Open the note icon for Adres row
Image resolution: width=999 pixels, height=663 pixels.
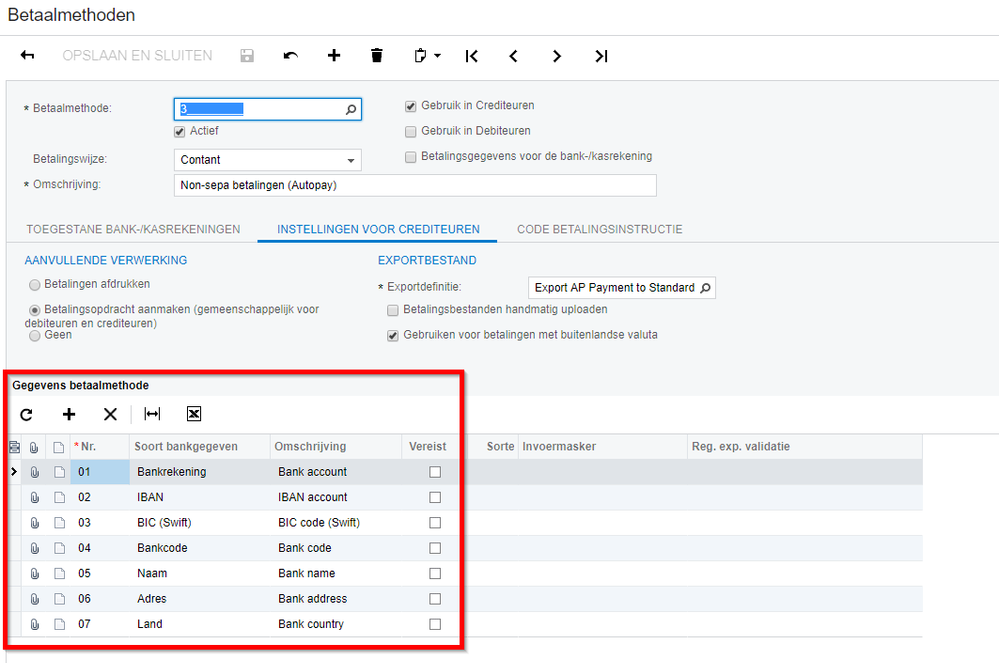point(59,599)
